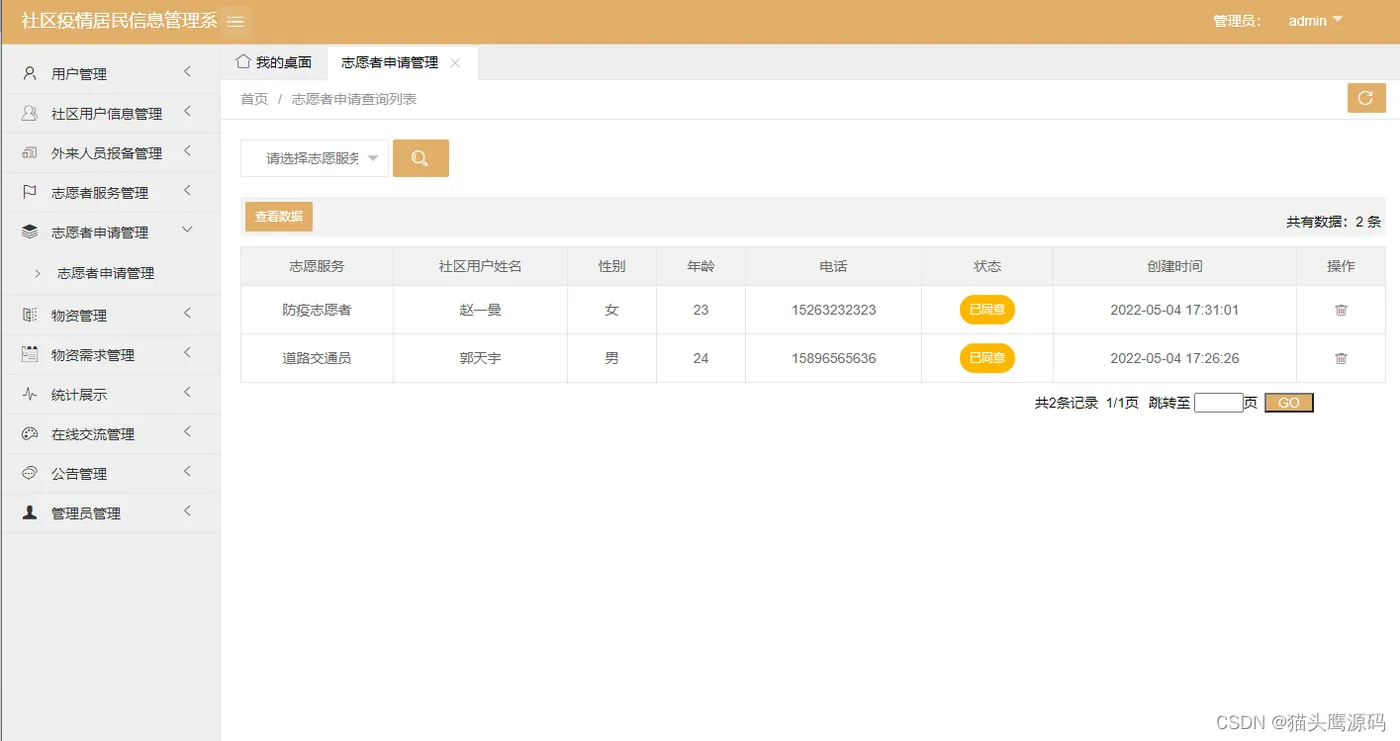The height and width of the screenshot is (741, 1400).
Task: Expand the 公告管理 chevron
Action: tap(187, 472)
